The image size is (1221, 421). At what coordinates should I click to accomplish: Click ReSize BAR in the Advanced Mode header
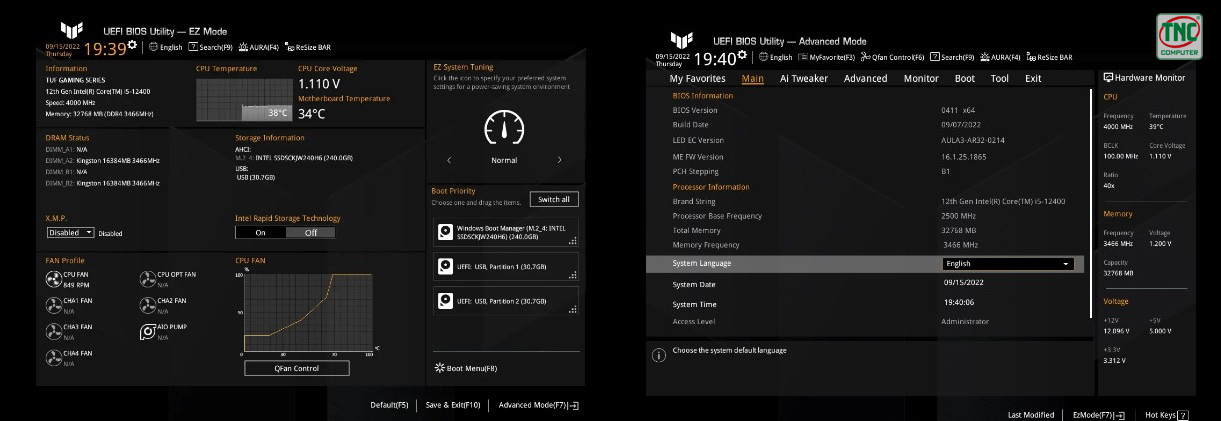point(1049,58)
